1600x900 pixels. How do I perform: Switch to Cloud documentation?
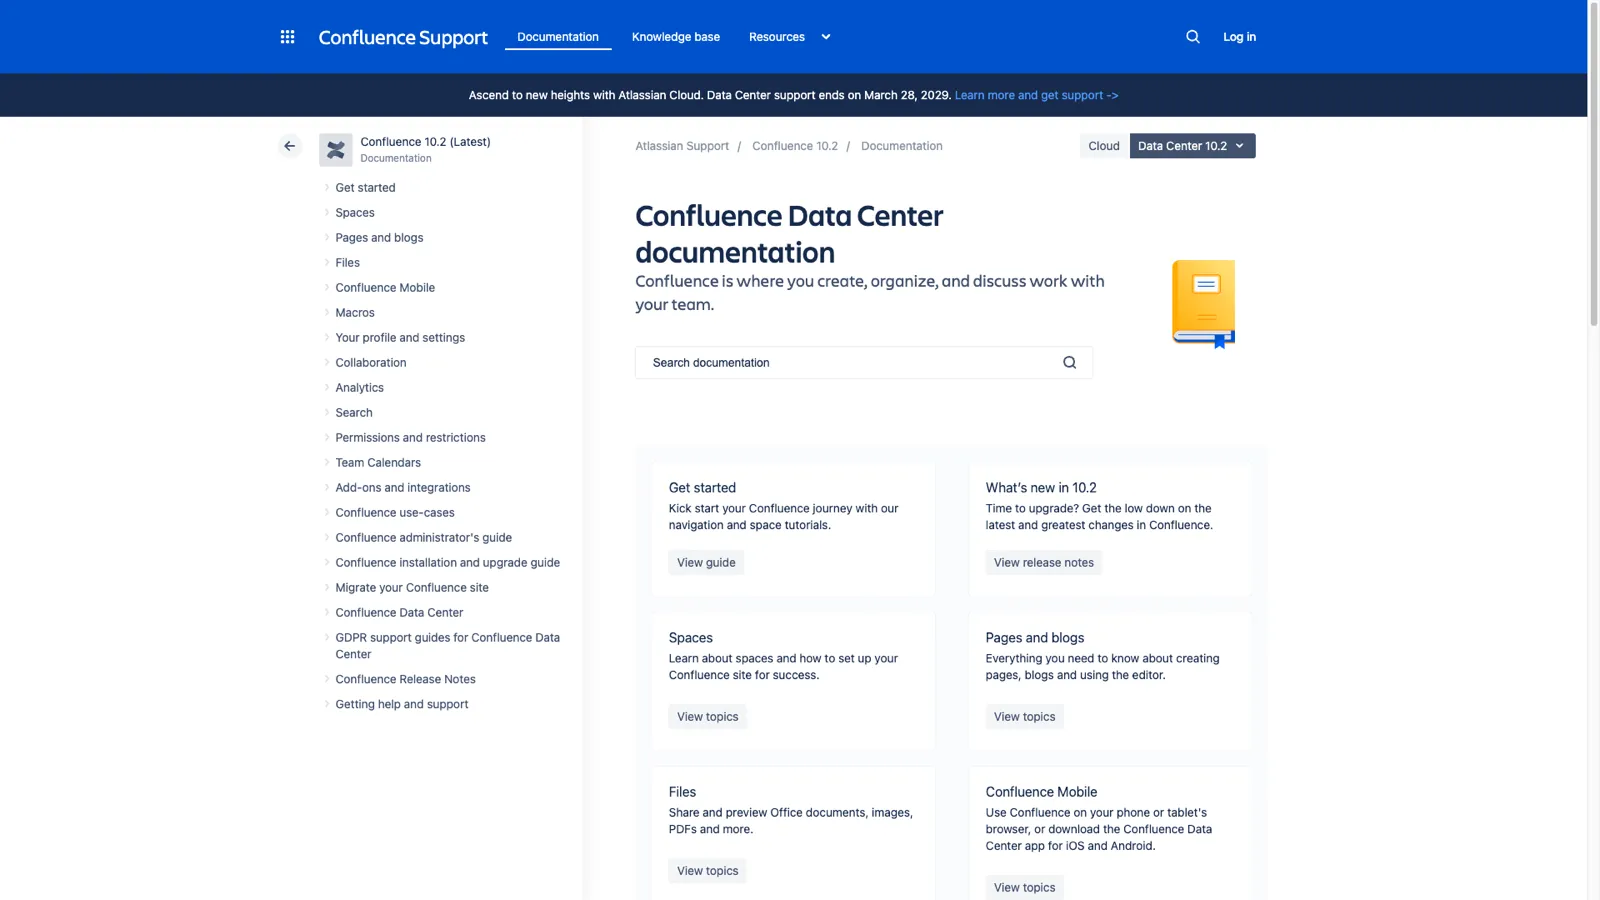pyautogui.click(x=1104, y=146)
